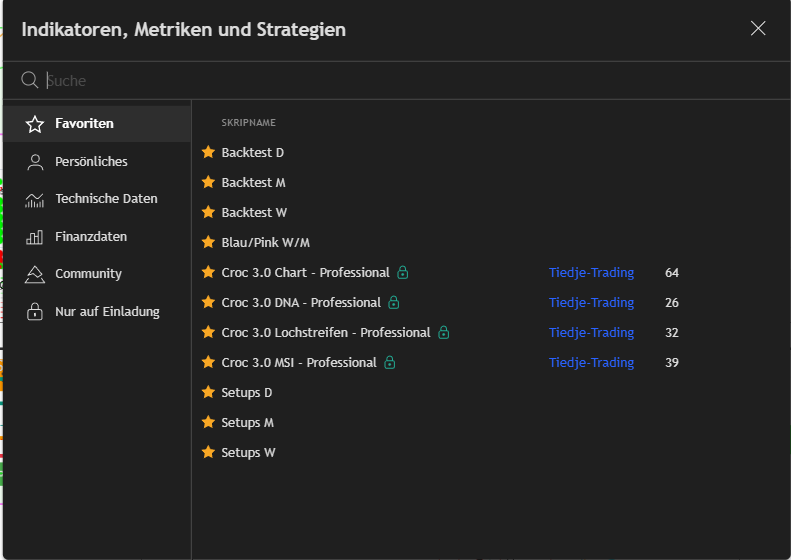The image size is (791, 560).
Task: Click the Community icon in sidebar
Action: [35, 274]
